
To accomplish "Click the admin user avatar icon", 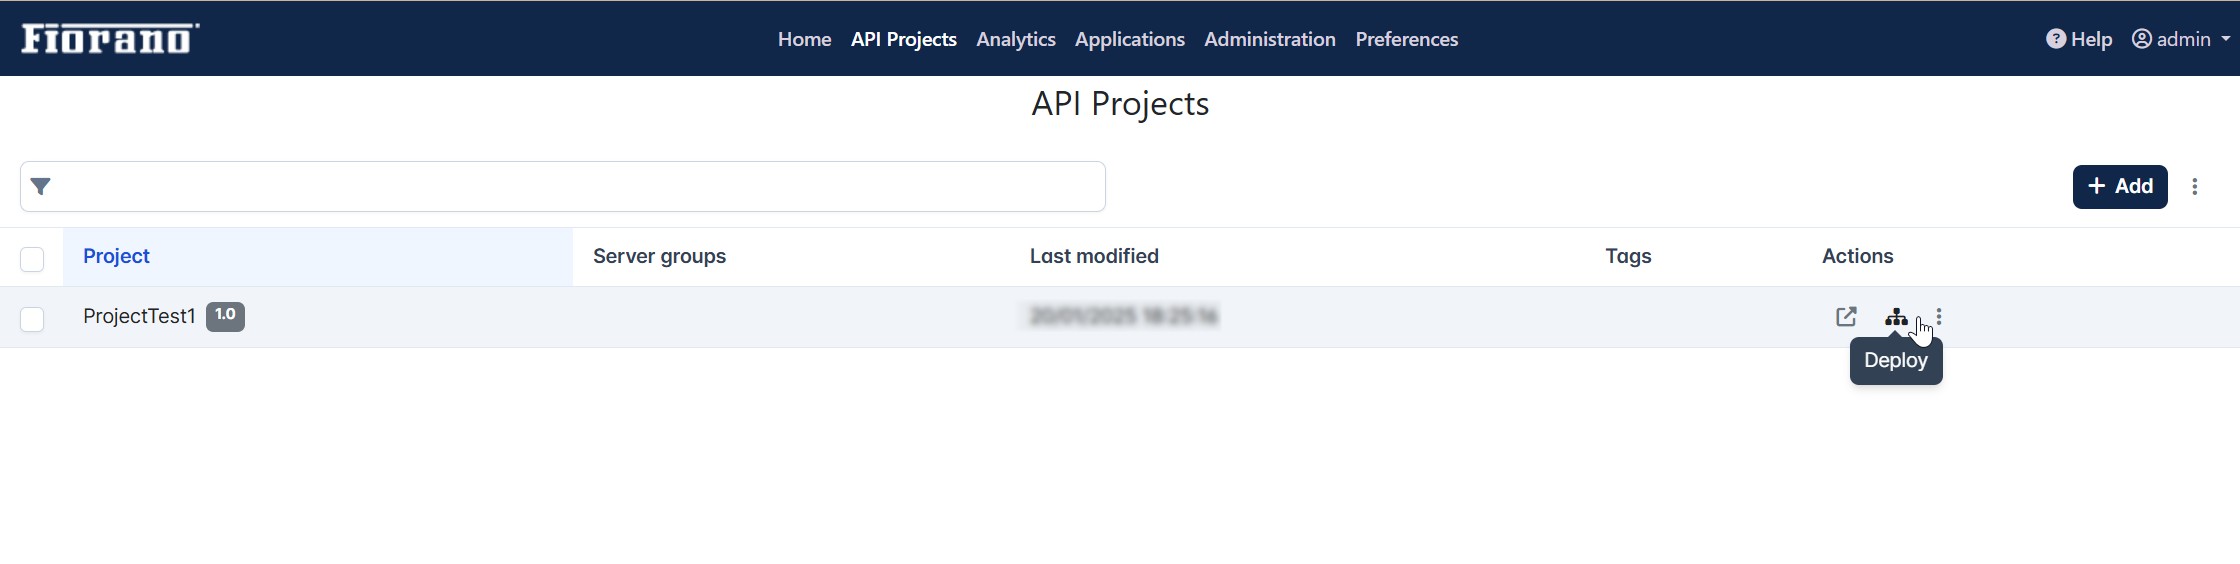I will (2141, 39).
